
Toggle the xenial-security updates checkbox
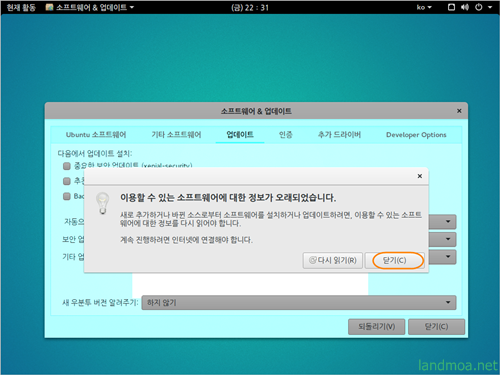pyautogui.click(x=67, y=166)
